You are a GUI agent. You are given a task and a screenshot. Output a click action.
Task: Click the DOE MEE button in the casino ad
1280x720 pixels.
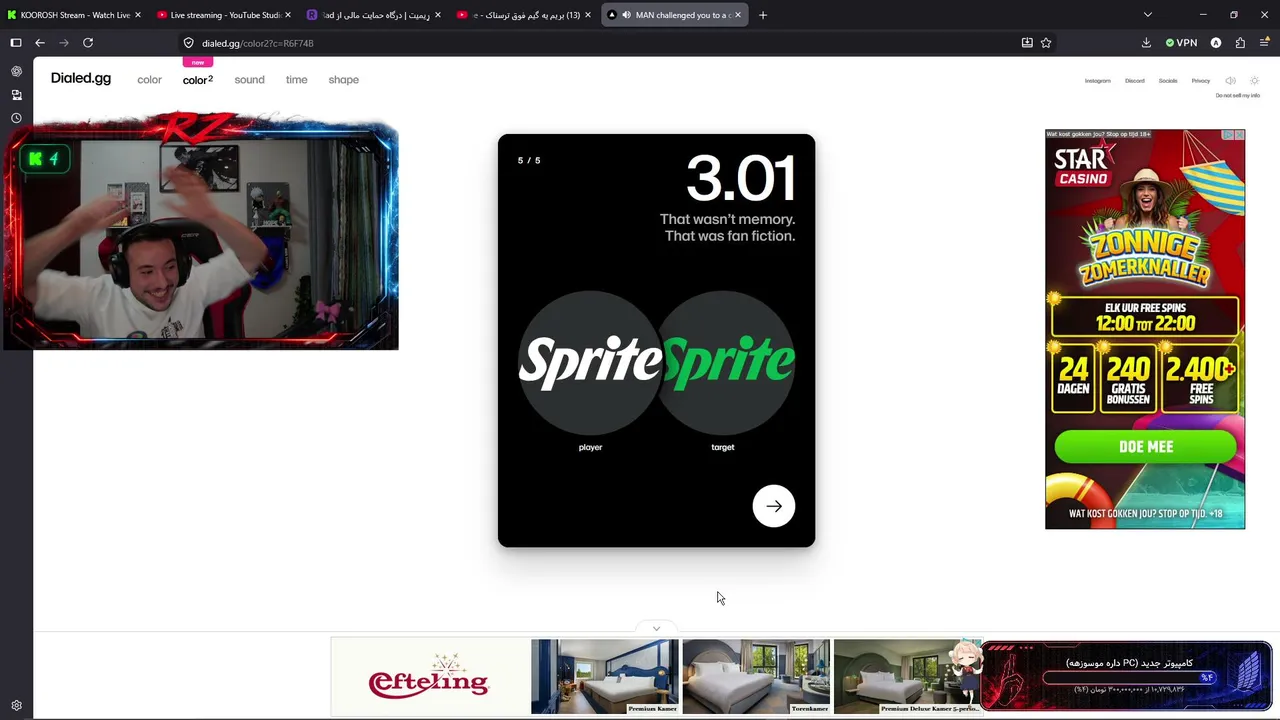pos(1146,447)
